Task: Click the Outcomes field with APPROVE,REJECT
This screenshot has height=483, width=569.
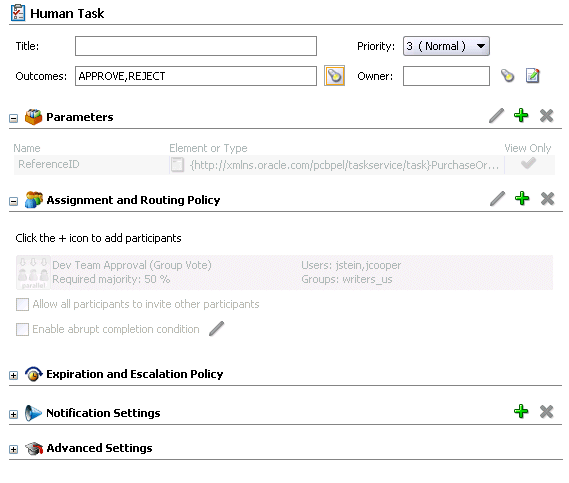Action: (196, 76)
